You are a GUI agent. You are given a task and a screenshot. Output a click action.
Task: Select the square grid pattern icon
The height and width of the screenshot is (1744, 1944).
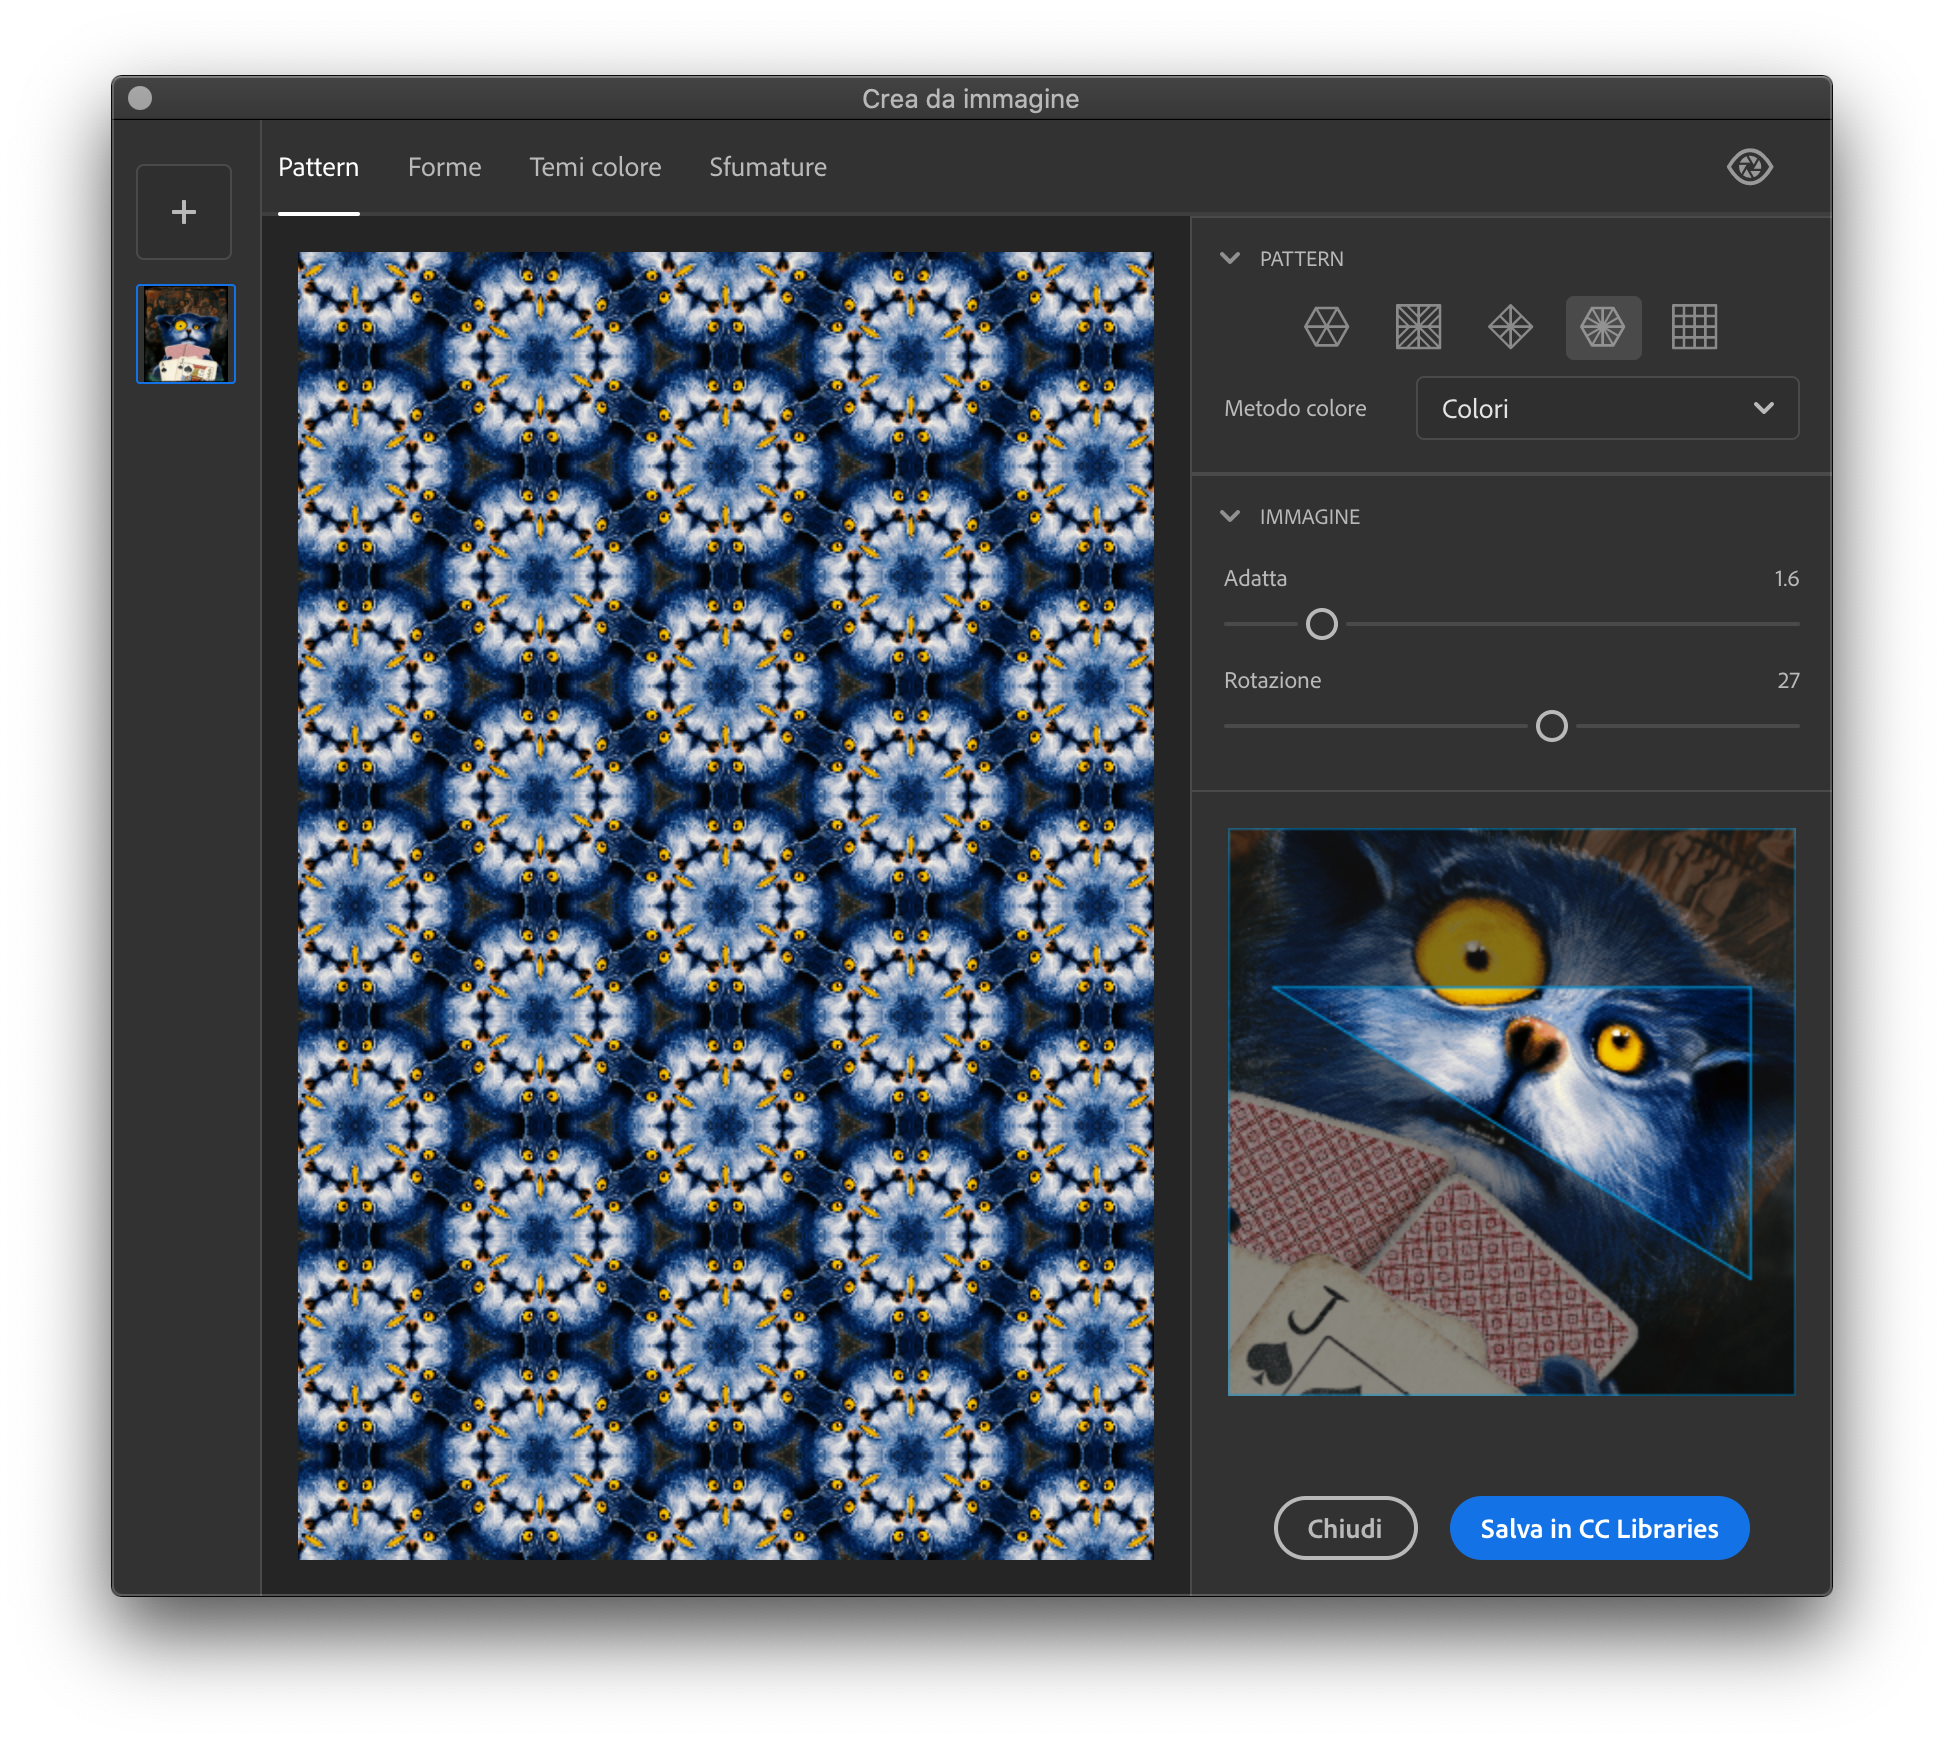pos(1694,327)
